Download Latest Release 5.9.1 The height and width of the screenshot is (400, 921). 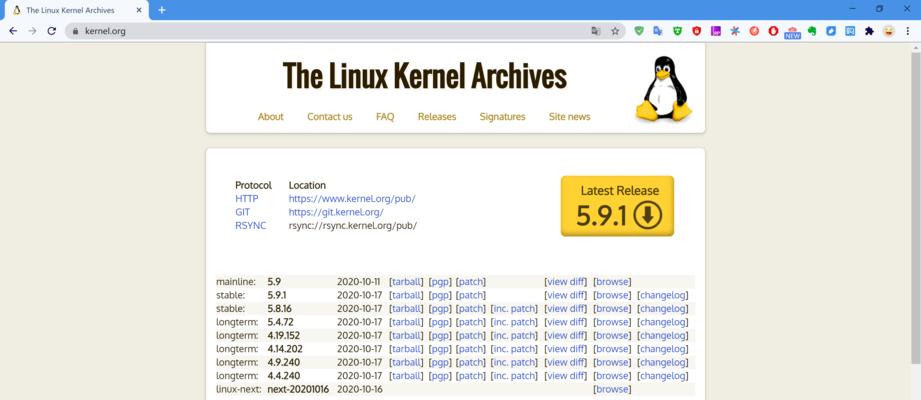coord(617,206)
